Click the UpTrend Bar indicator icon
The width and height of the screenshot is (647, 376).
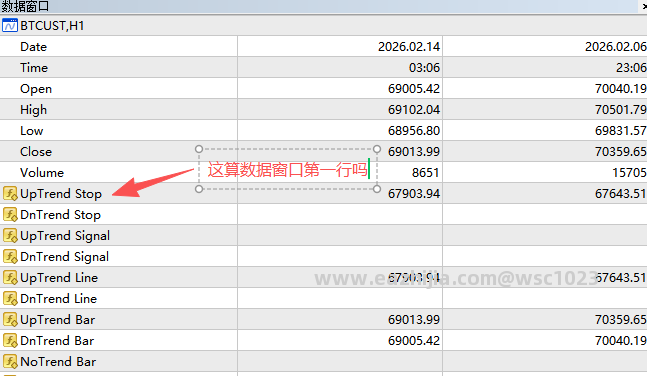[x=10, y=319]
